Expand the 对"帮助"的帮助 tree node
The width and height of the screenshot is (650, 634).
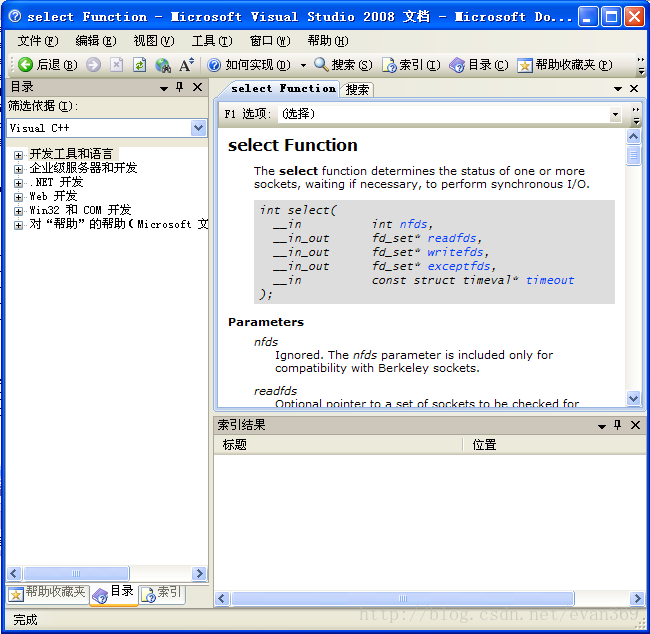[18, 225]
